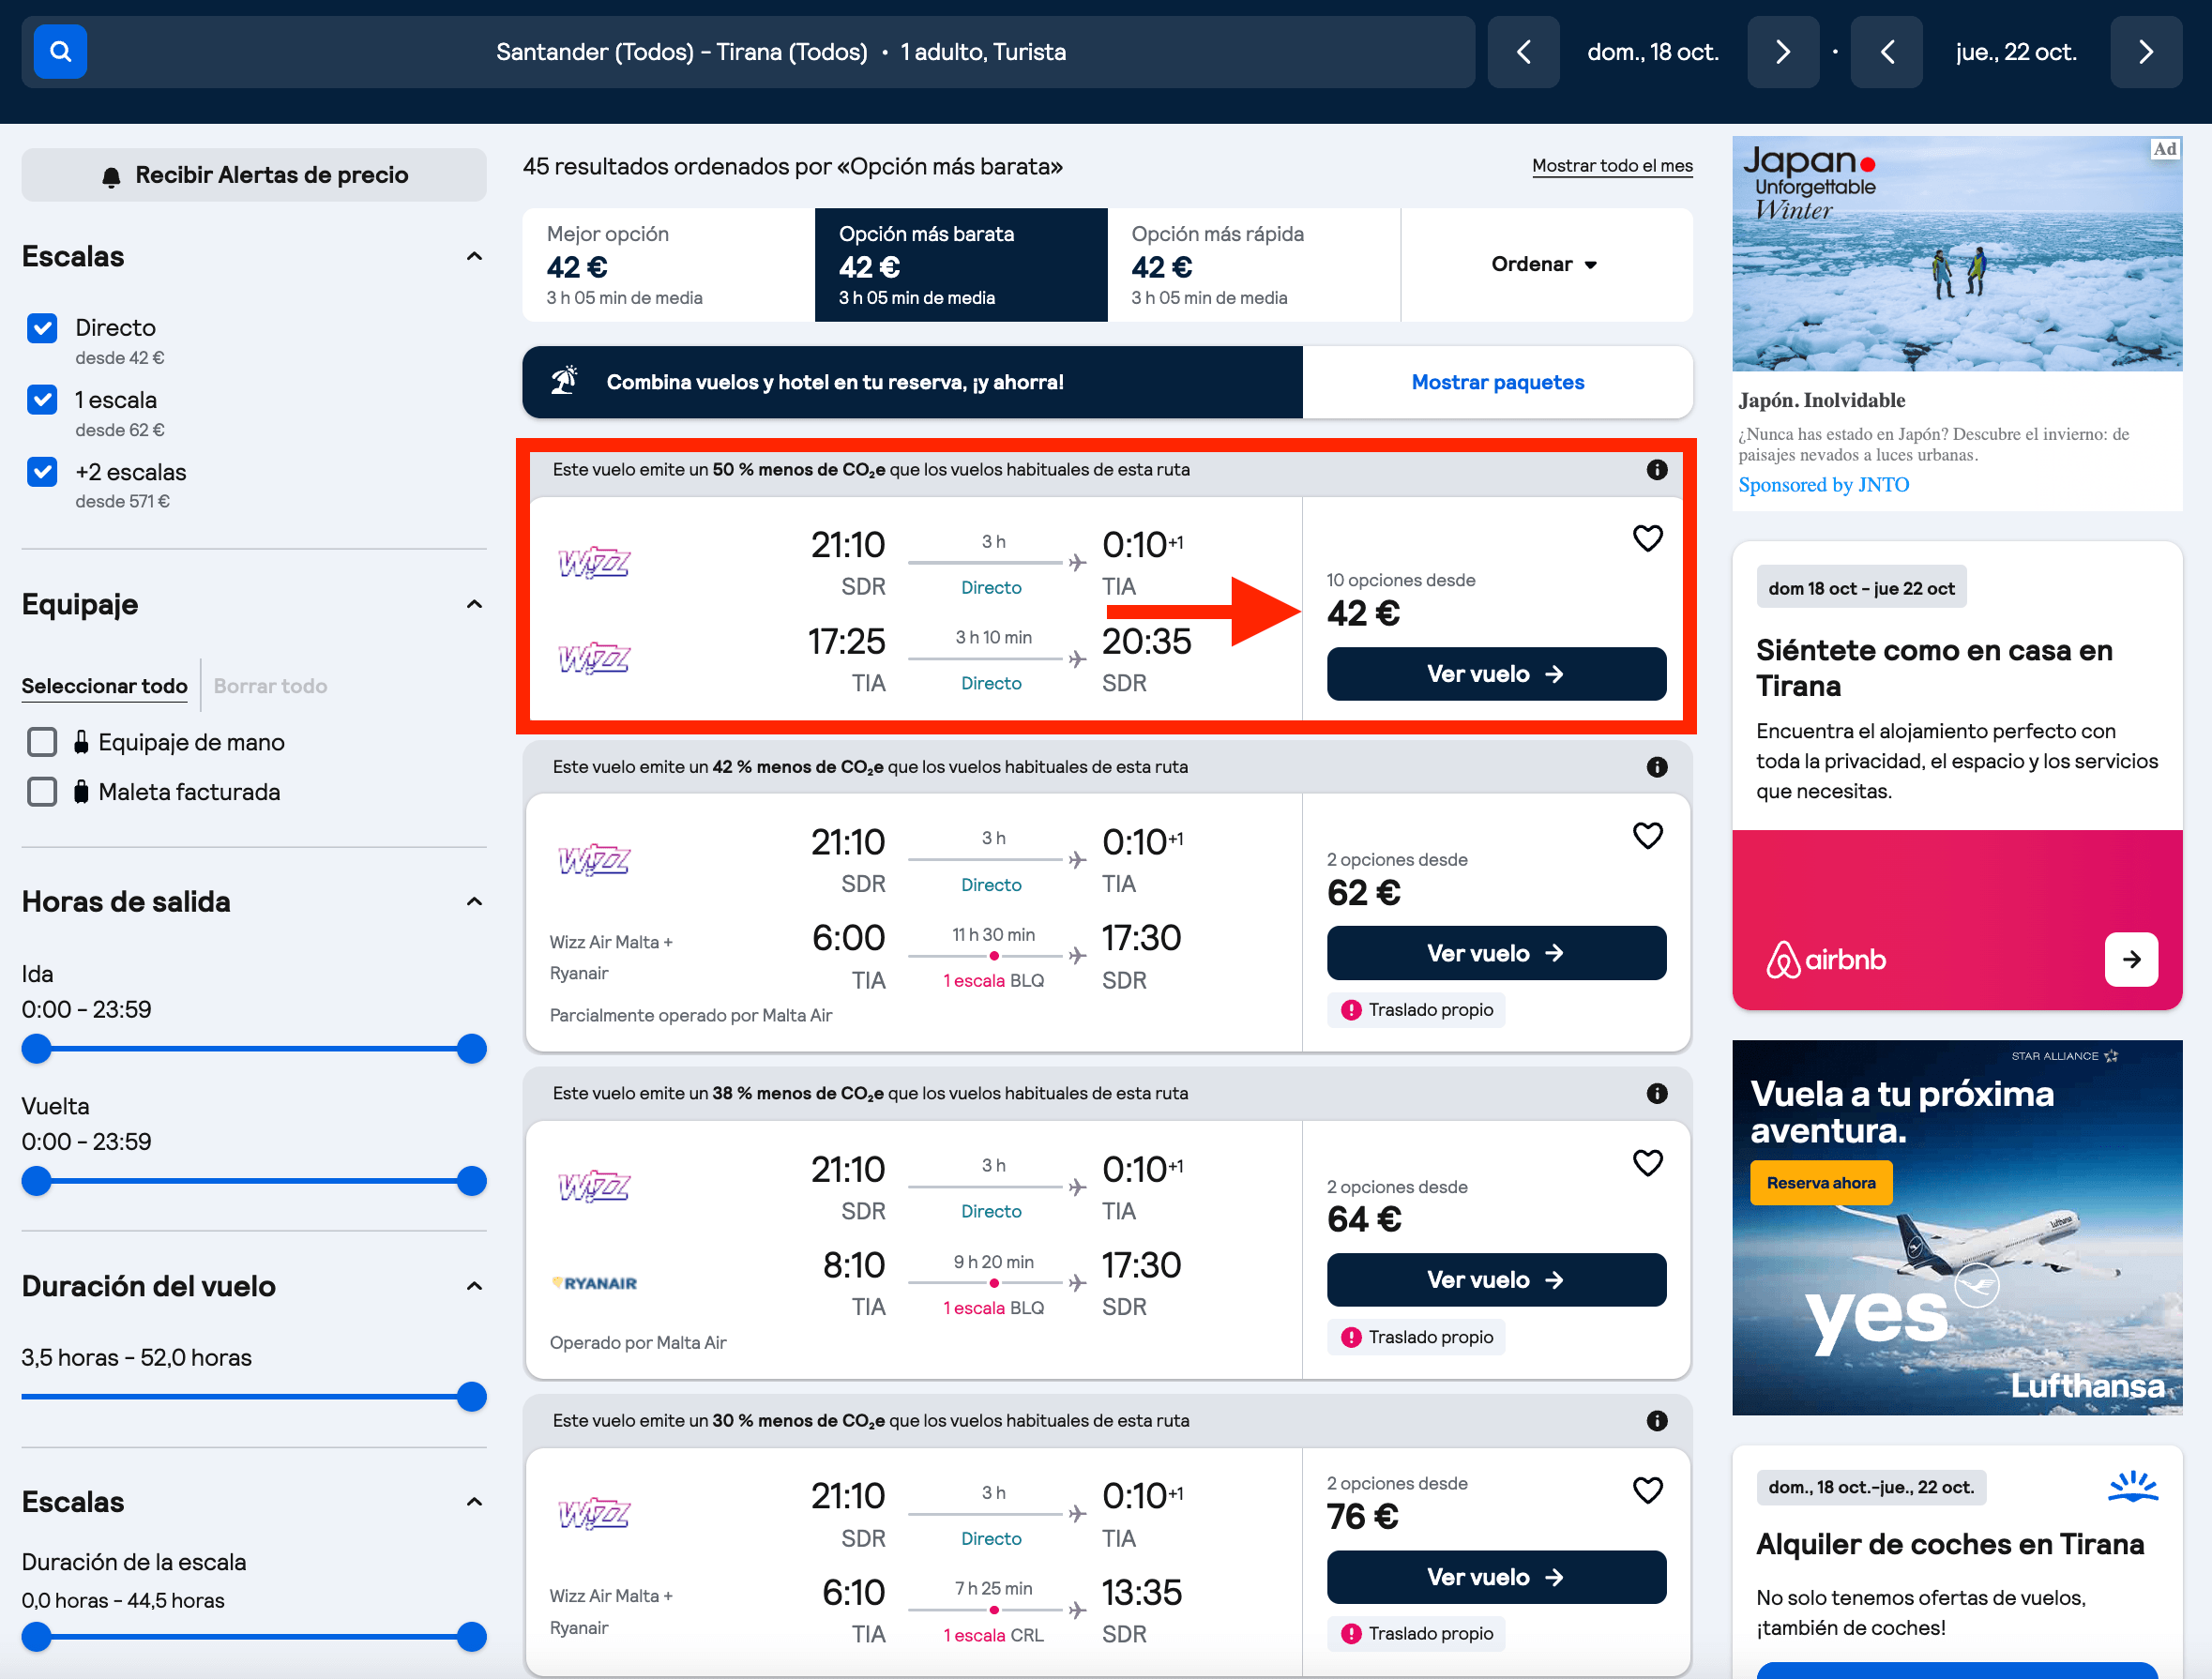This screenshot has width=2212, height=1679.
Task: Click the dom., 18 oct. departure date
Action: coord(1652,52)
